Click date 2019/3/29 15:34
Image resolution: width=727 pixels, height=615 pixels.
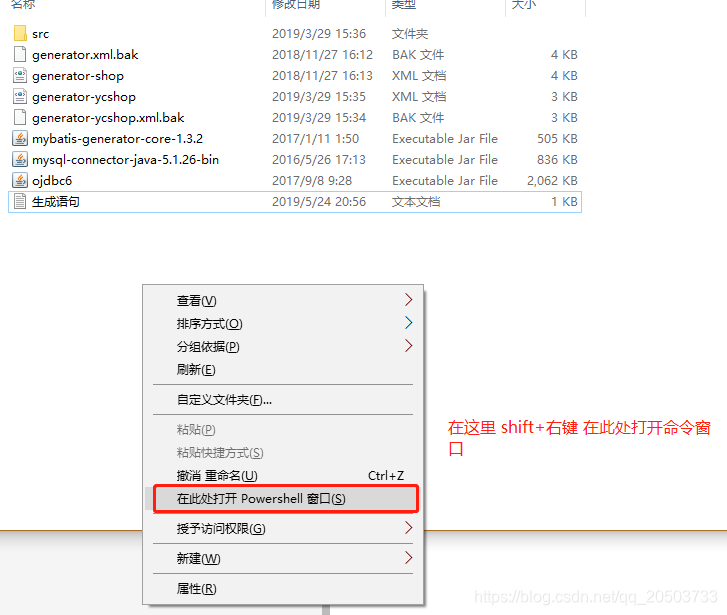[x=319, y=118]
